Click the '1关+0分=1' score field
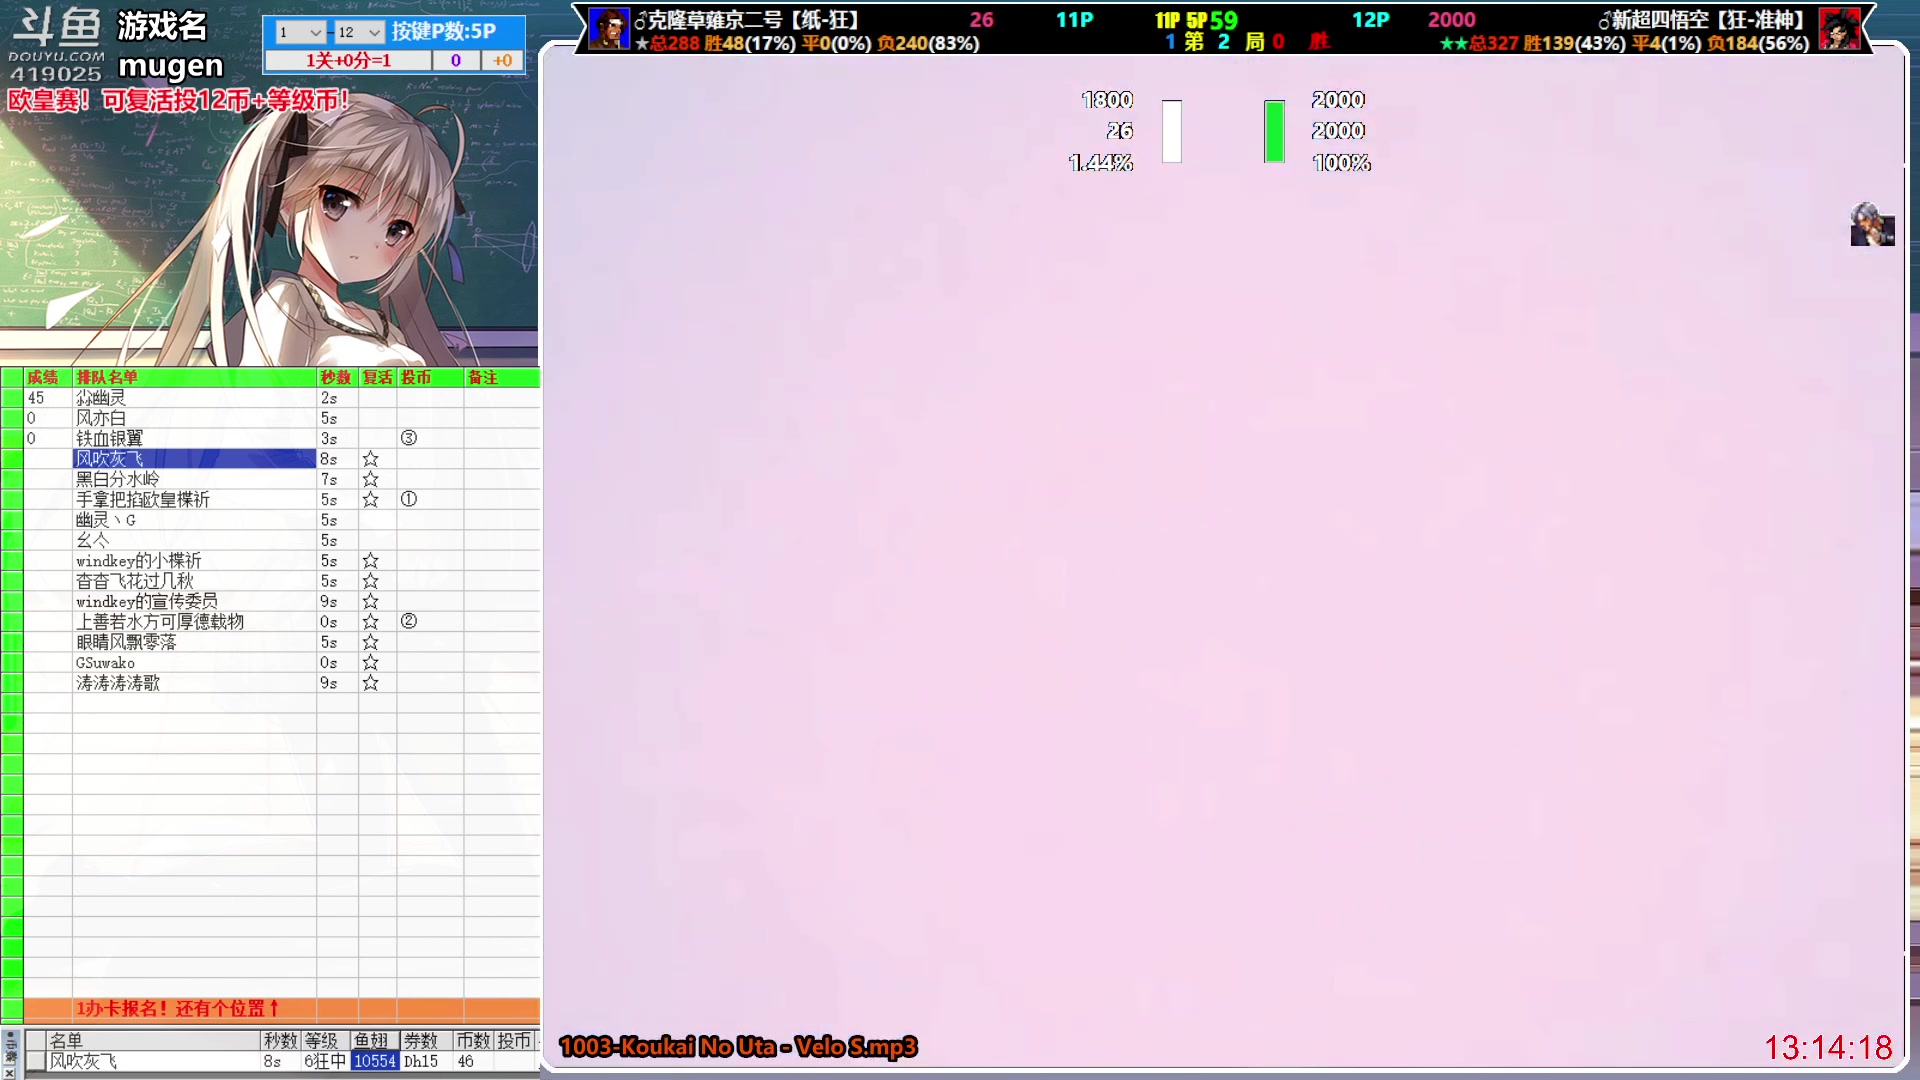 click(348, 61)
